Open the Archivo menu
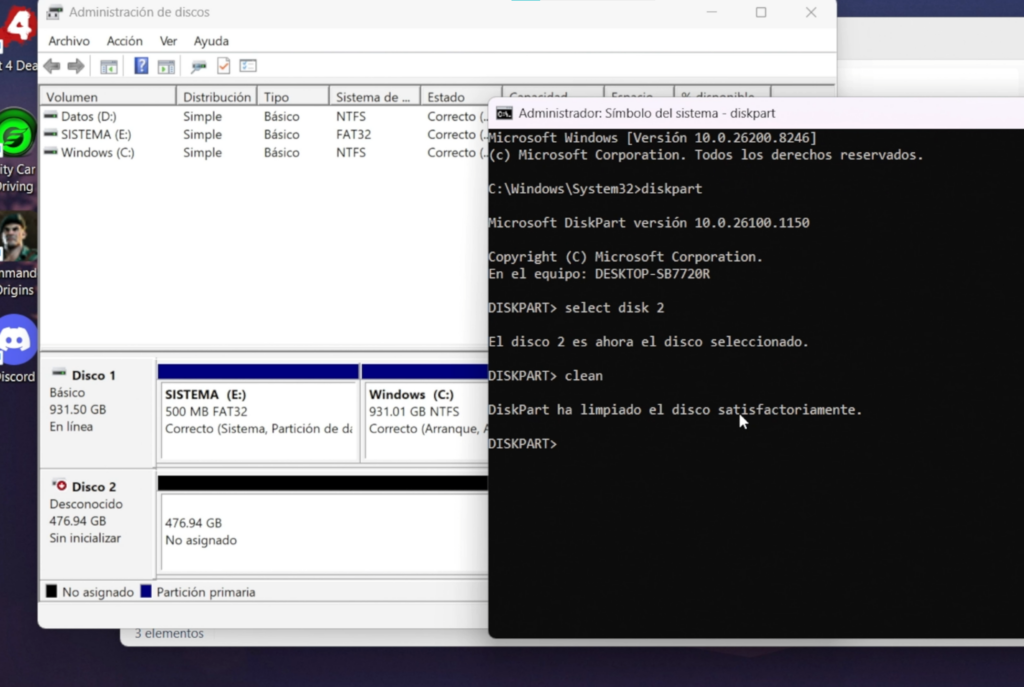Image resolution: width=1024 pixels, height=687 pixels. click(x=69, y=41)
